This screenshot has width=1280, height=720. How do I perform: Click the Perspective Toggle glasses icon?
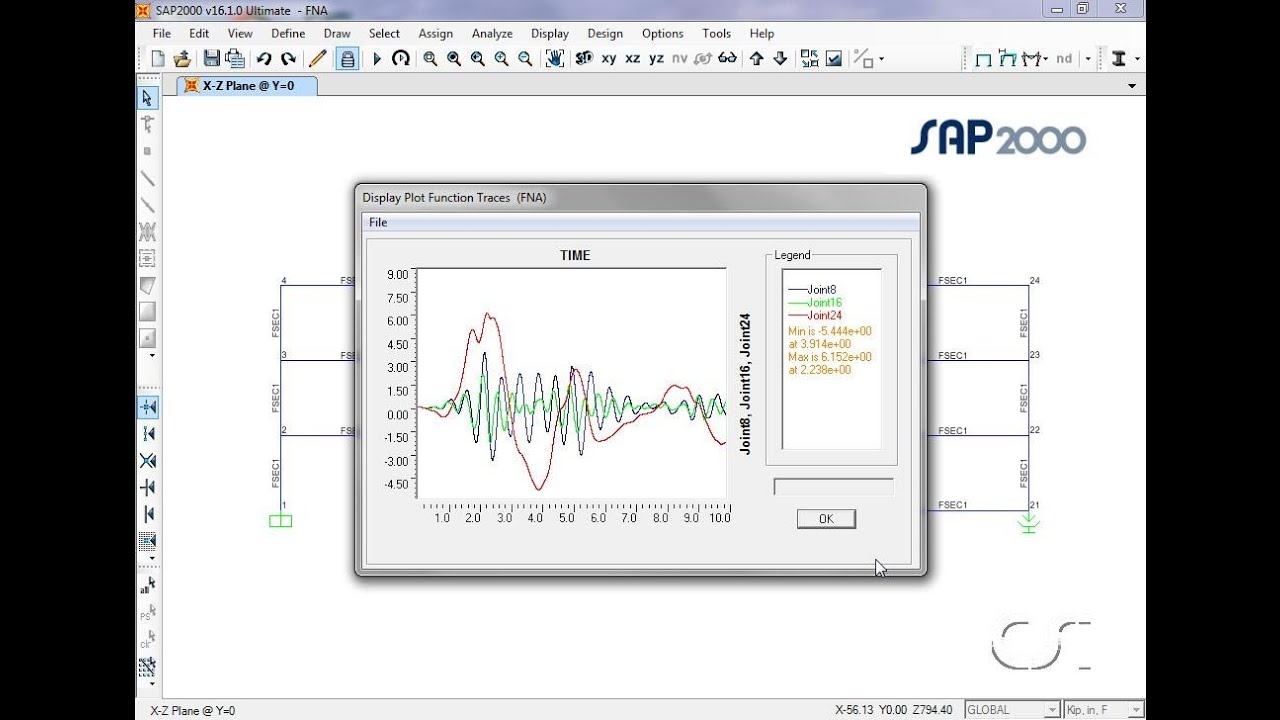[x=728, y=59]
